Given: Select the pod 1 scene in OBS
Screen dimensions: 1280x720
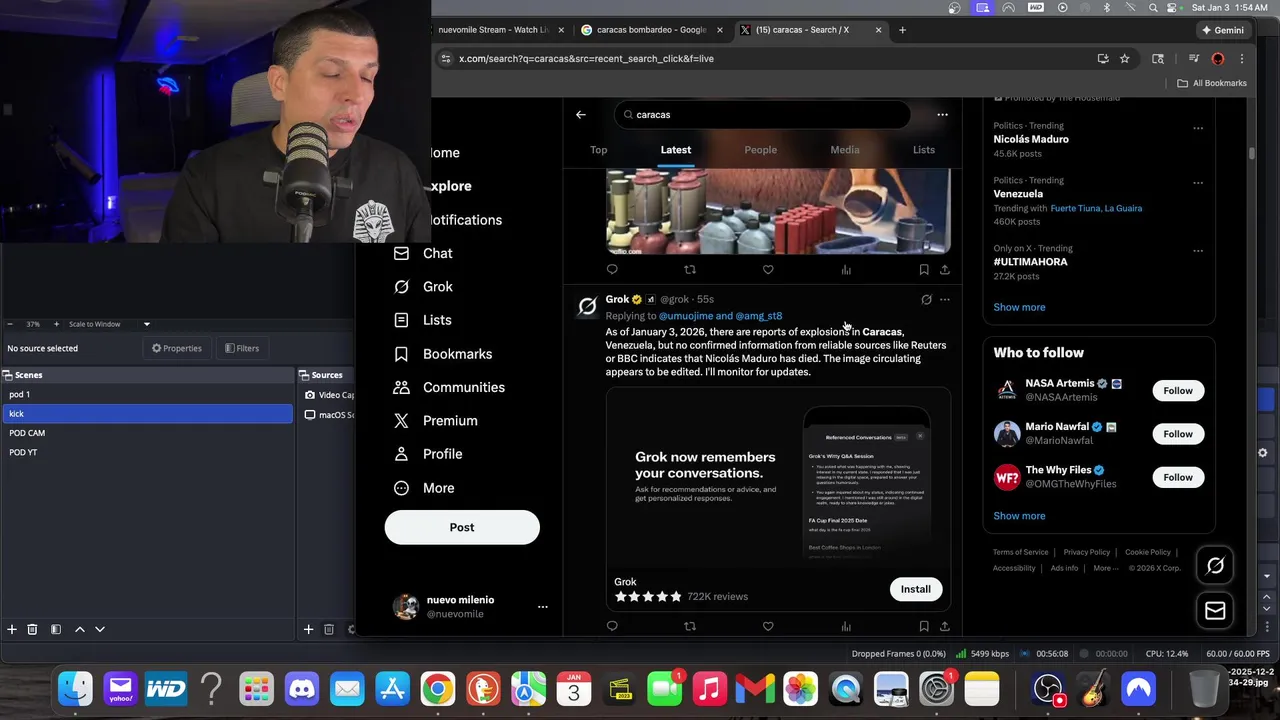Looking at the screenshot, I should click(x=147, y=394).
